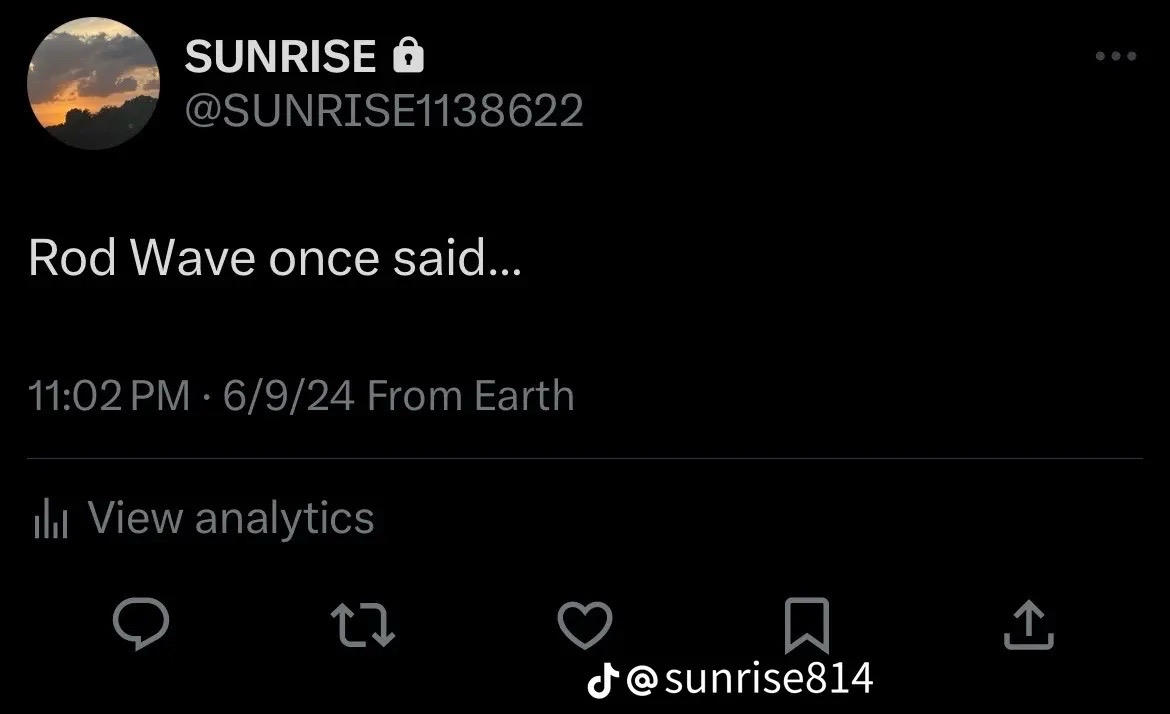1170x714 pixels.
Task: Click the SUNRISE display name
Action: (281, 57)
